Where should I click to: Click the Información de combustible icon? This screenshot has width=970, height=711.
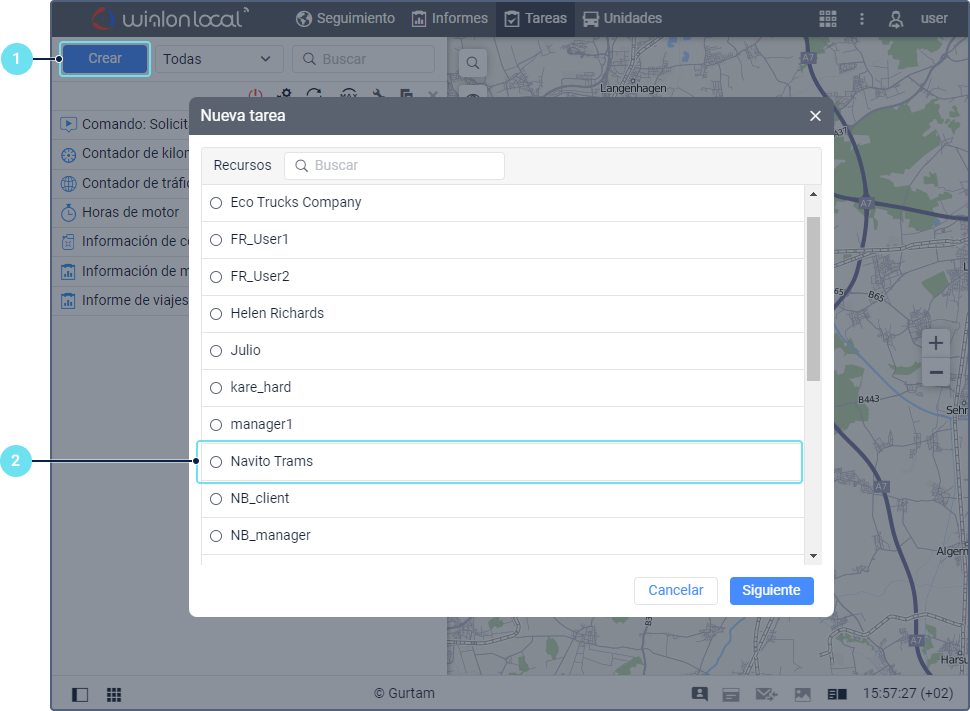[x=68, y=242]
